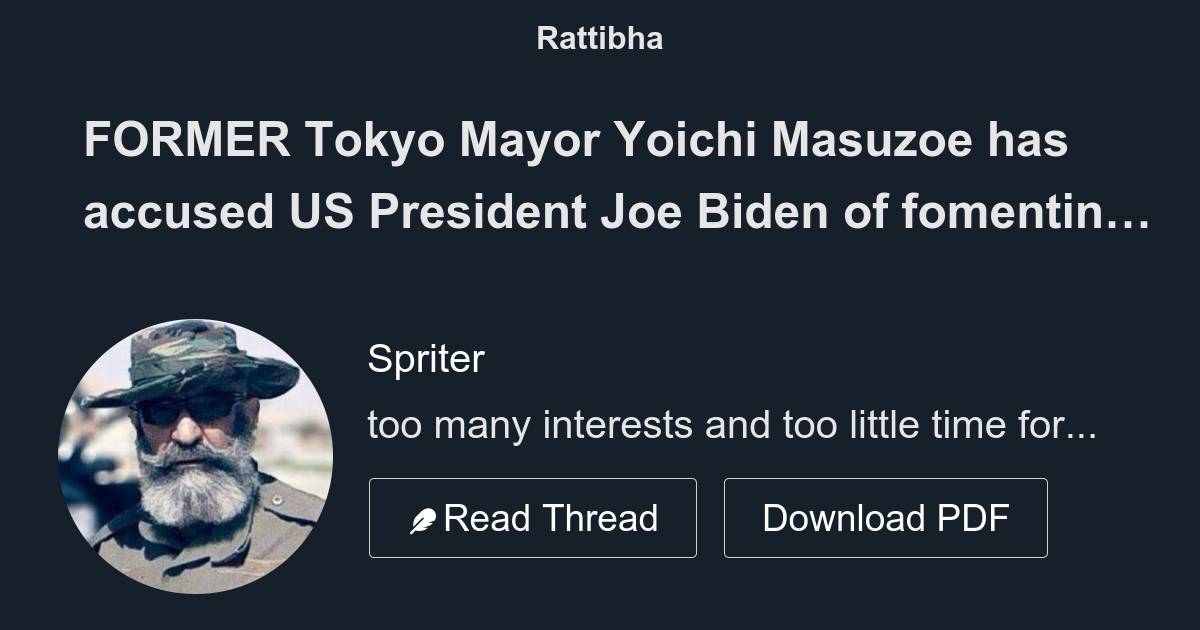Screen dimensions: 1200x630
Task: Click "FORMER Tokyo Mayor" in the headline
Action: [x=264, y=141]
